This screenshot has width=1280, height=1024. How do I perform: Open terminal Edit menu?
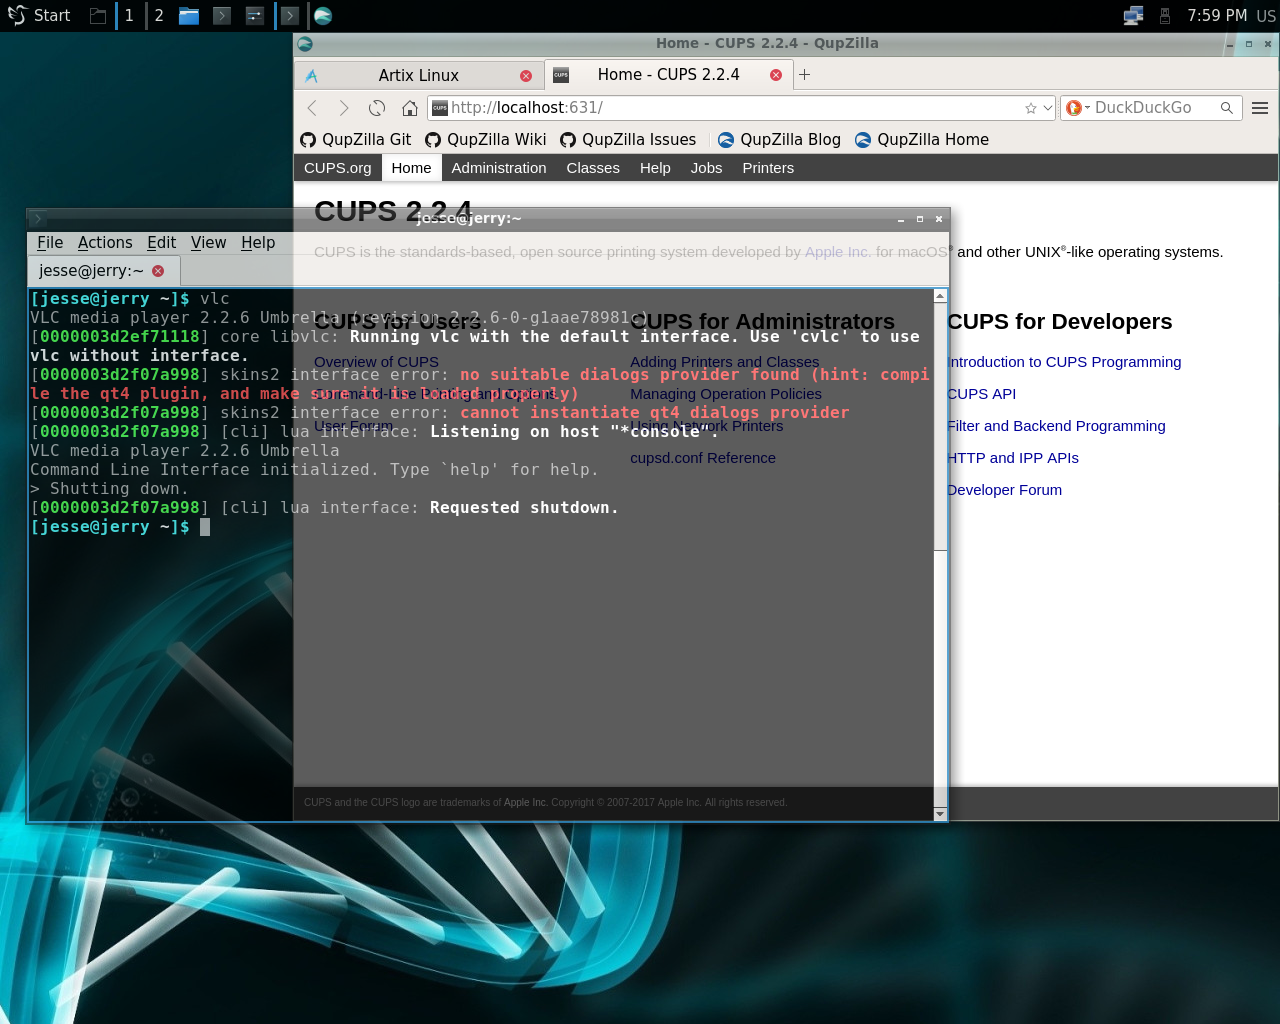(x=161, y=243)
